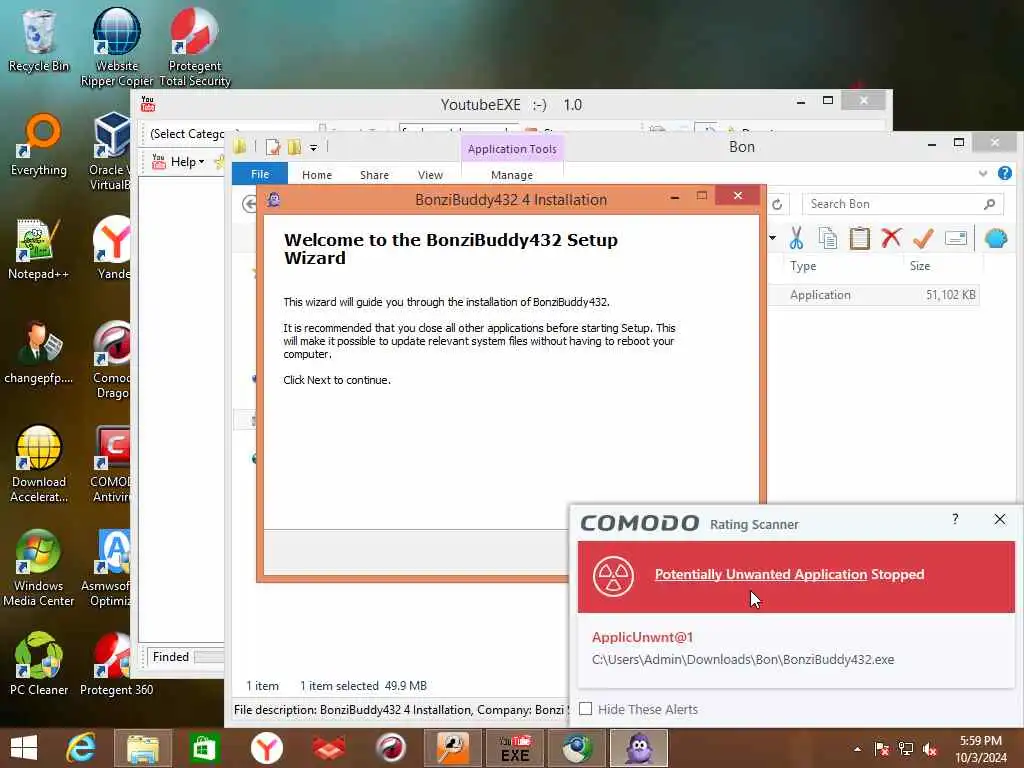Close the Comodo Rating Scanner alert
Screen dimensions: 1024x768
click(1000, 519)
